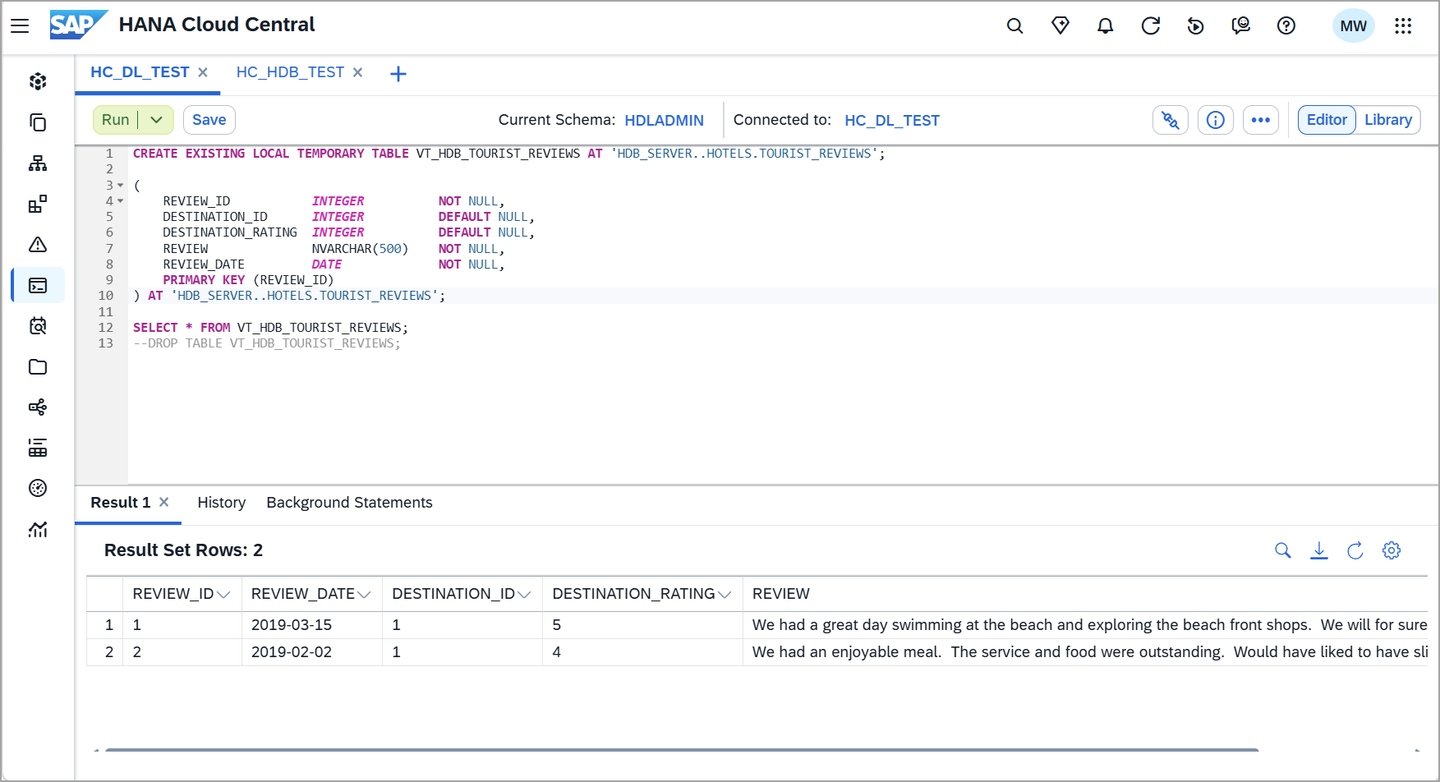Viewport: 1440px width, 782px height.
Task: Open DESTINATION_ID column dropdown
Action: (524, 594)
